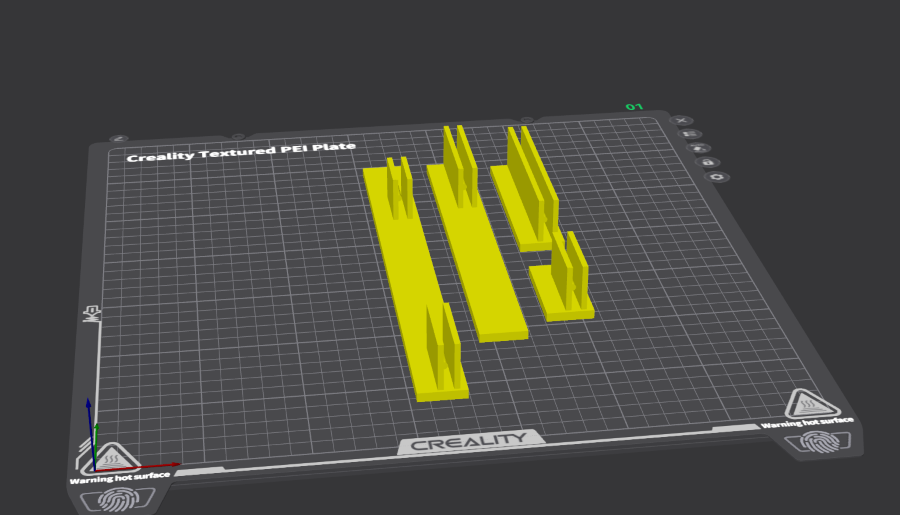
Task: Click the arrange objects icon below the X
Action: 689,134
